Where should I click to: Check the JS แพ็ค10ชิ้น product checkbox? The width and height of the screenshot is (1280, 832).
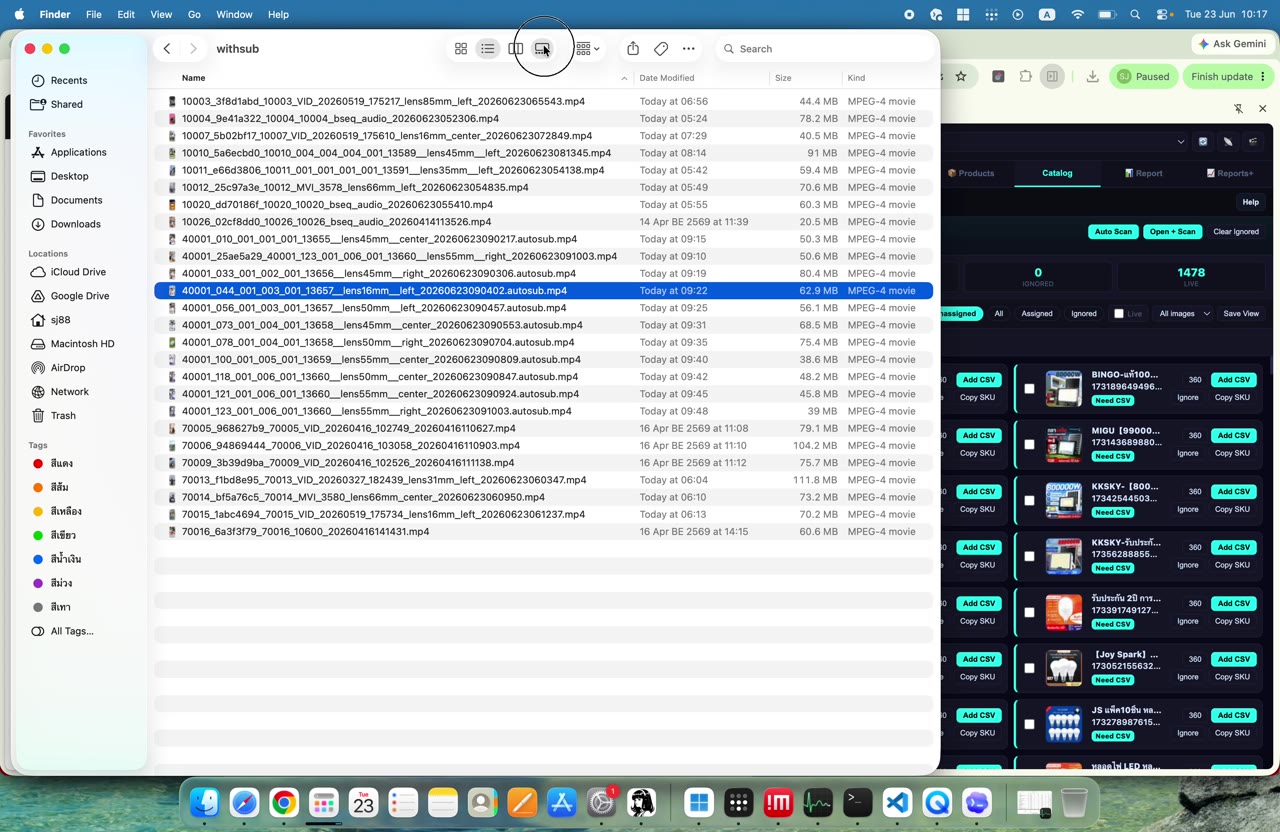pos(1029,725)
